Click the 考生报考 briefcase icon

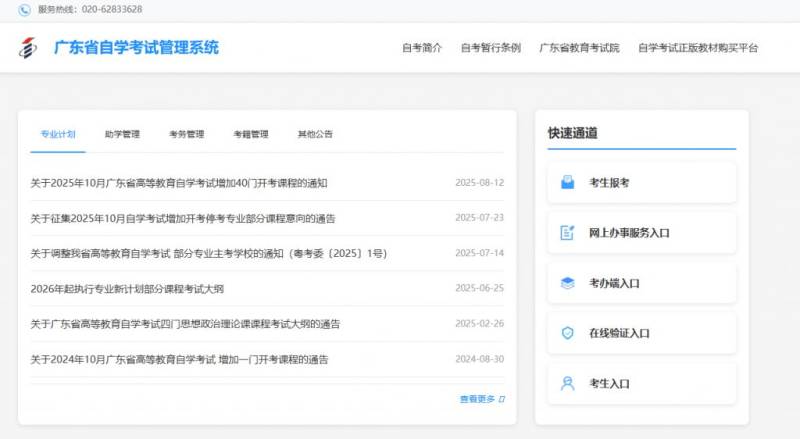point(567,182)
